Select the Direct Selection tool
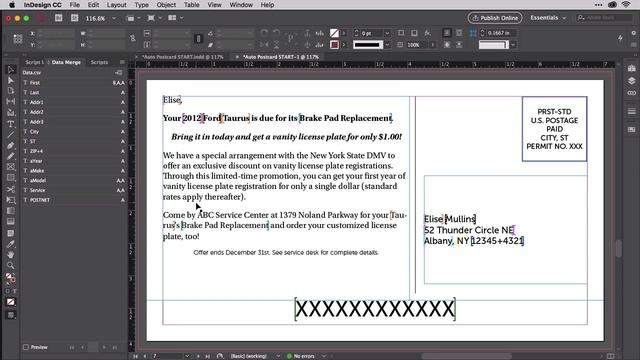This screenshot has width=640, height=360. 11,80
